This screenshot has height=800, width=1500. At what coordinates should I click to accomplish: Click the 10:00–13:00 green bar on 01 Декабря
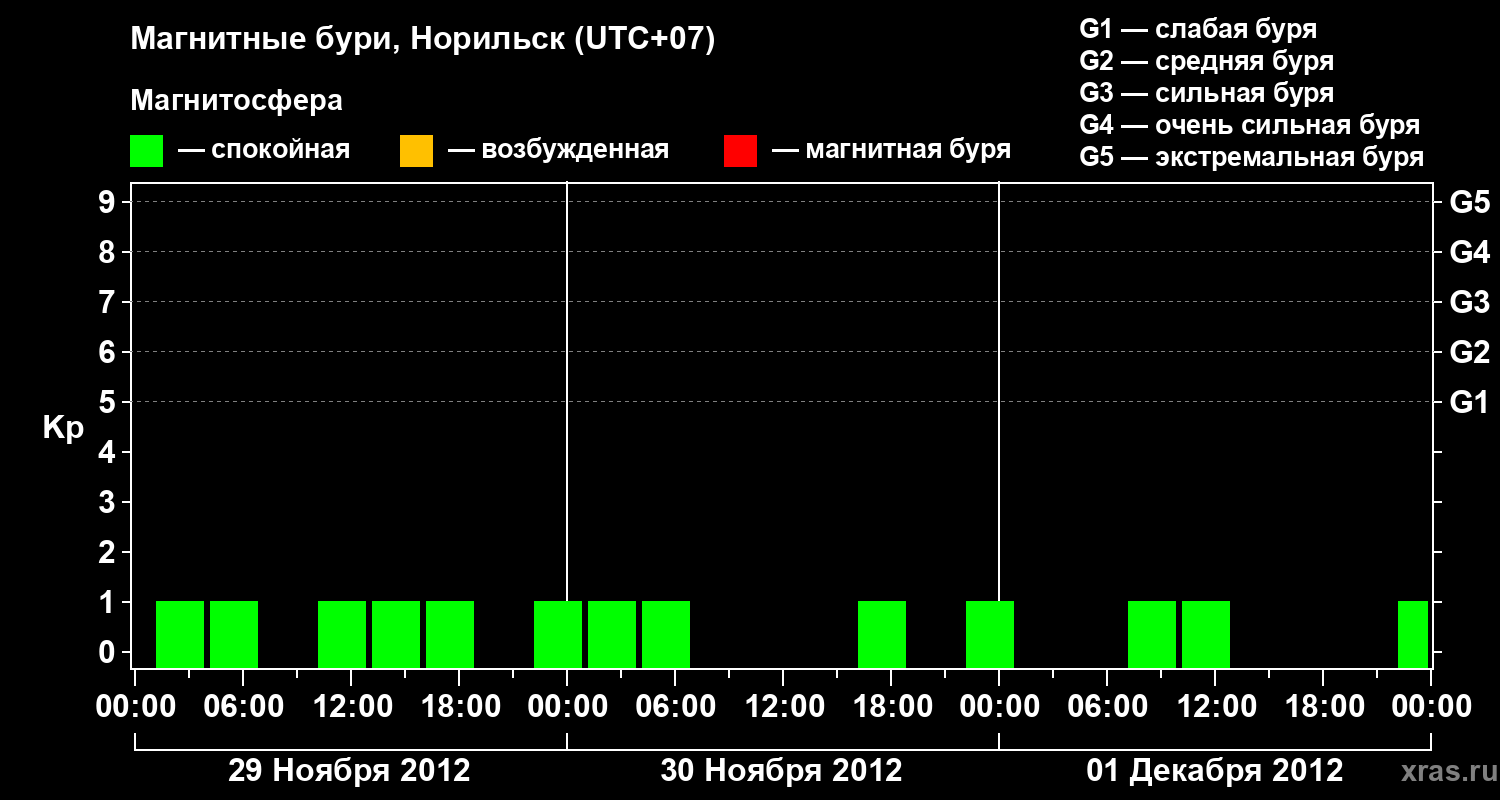pyautogui.click(x=1206, y=634)
